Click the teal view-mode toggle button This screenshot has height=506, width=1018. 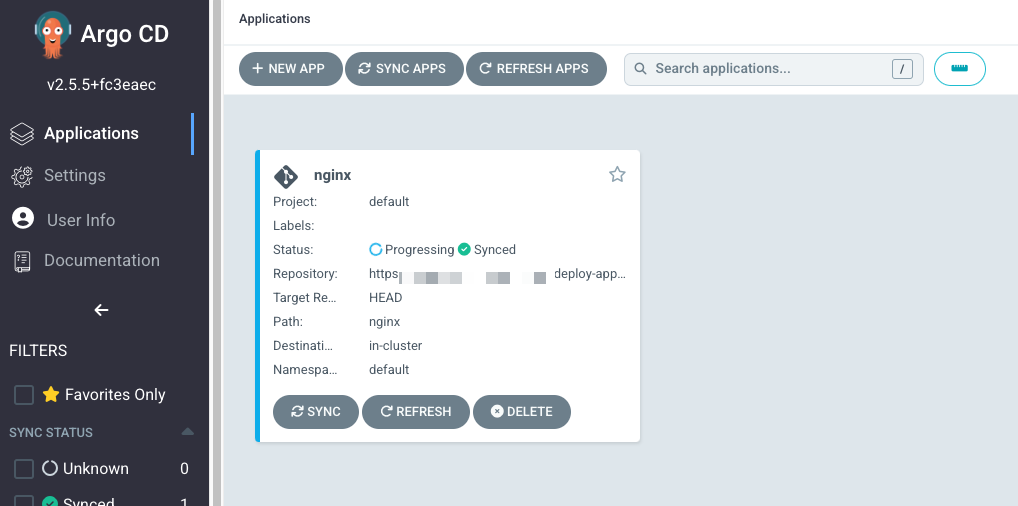click(x=960, y=69)
